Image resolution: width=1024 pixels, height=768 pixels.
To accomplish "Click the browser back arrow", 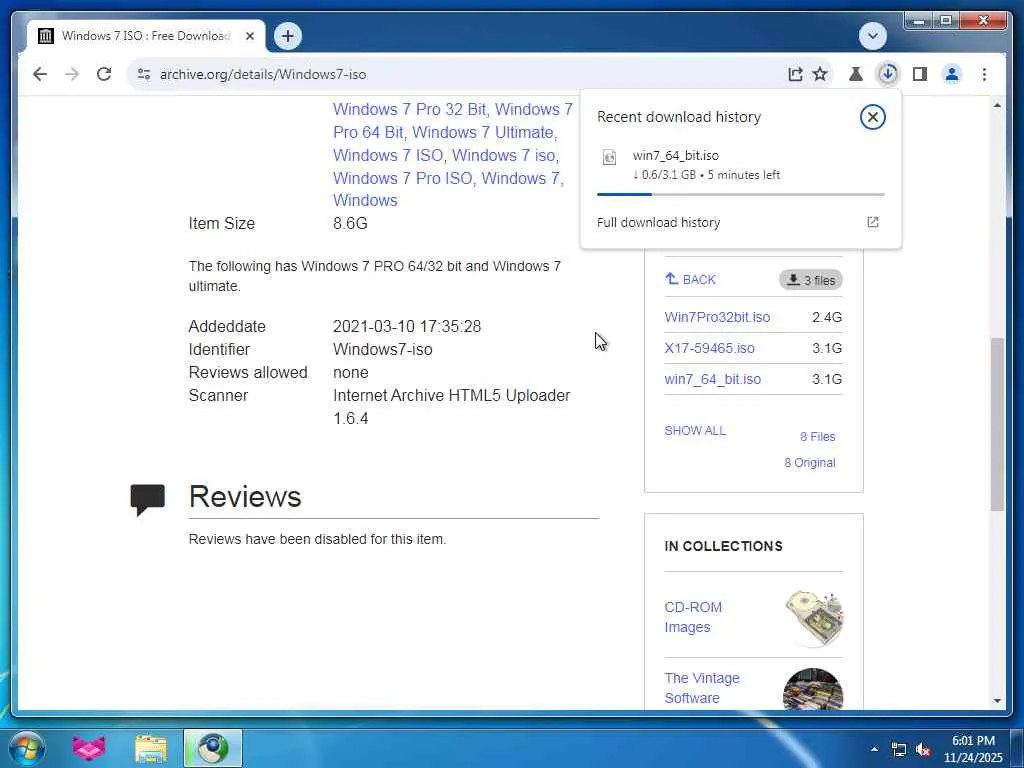I will point(40,74).
